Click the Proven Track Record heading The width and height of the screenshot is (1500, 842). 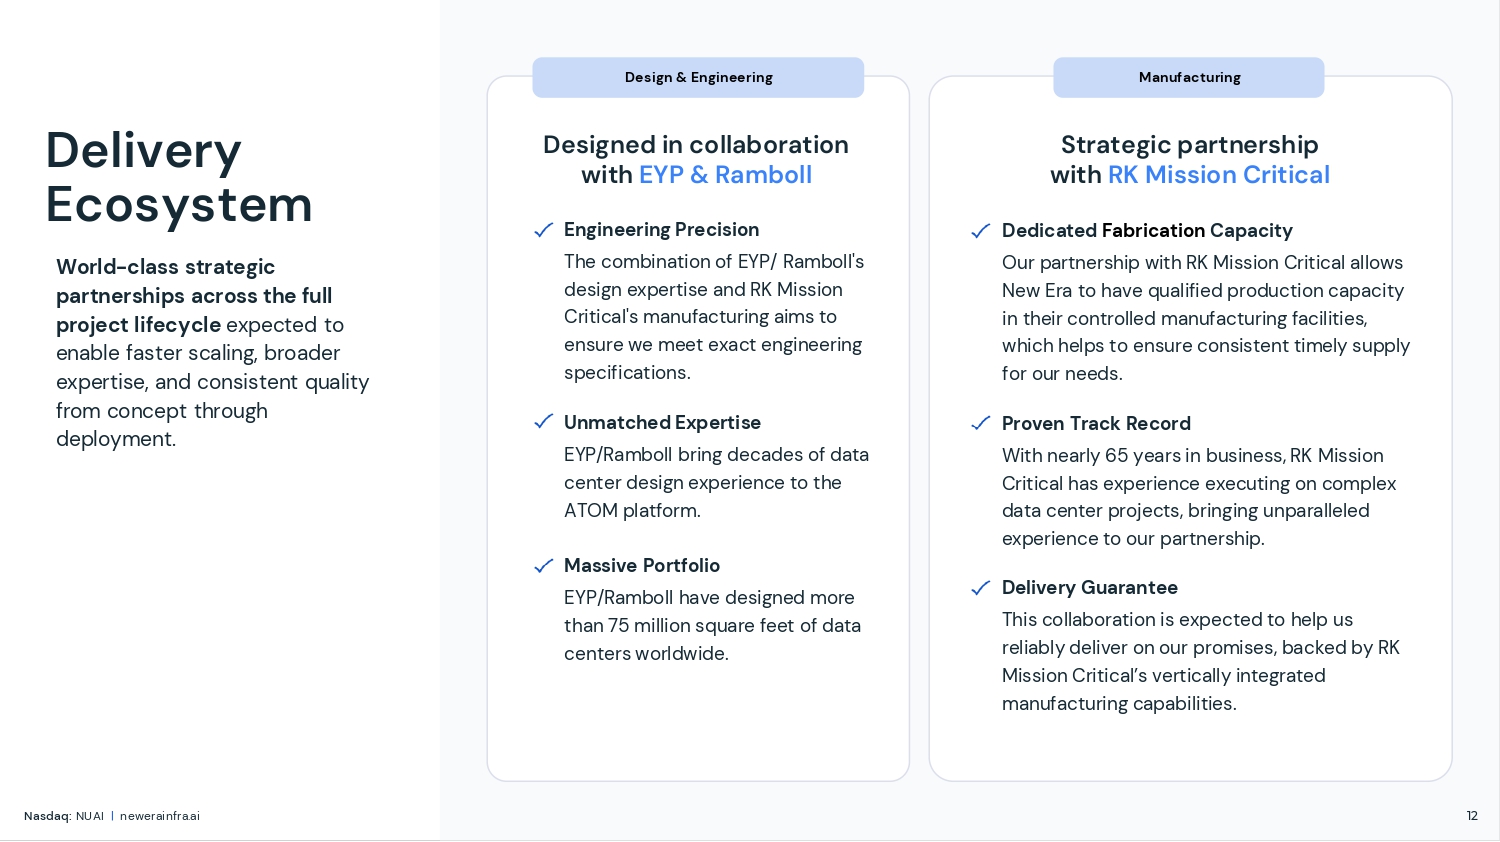tap(1096, 423)
